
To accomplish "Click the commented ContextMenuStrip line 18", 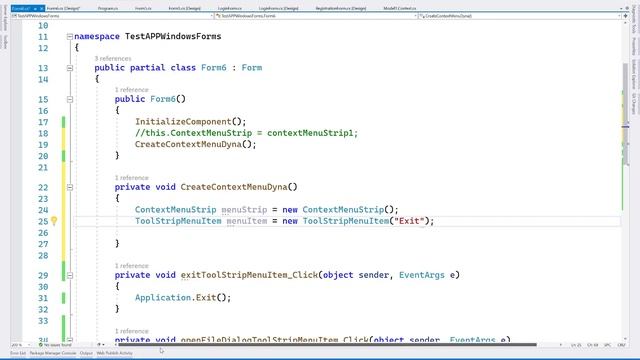I will point(247,133).
